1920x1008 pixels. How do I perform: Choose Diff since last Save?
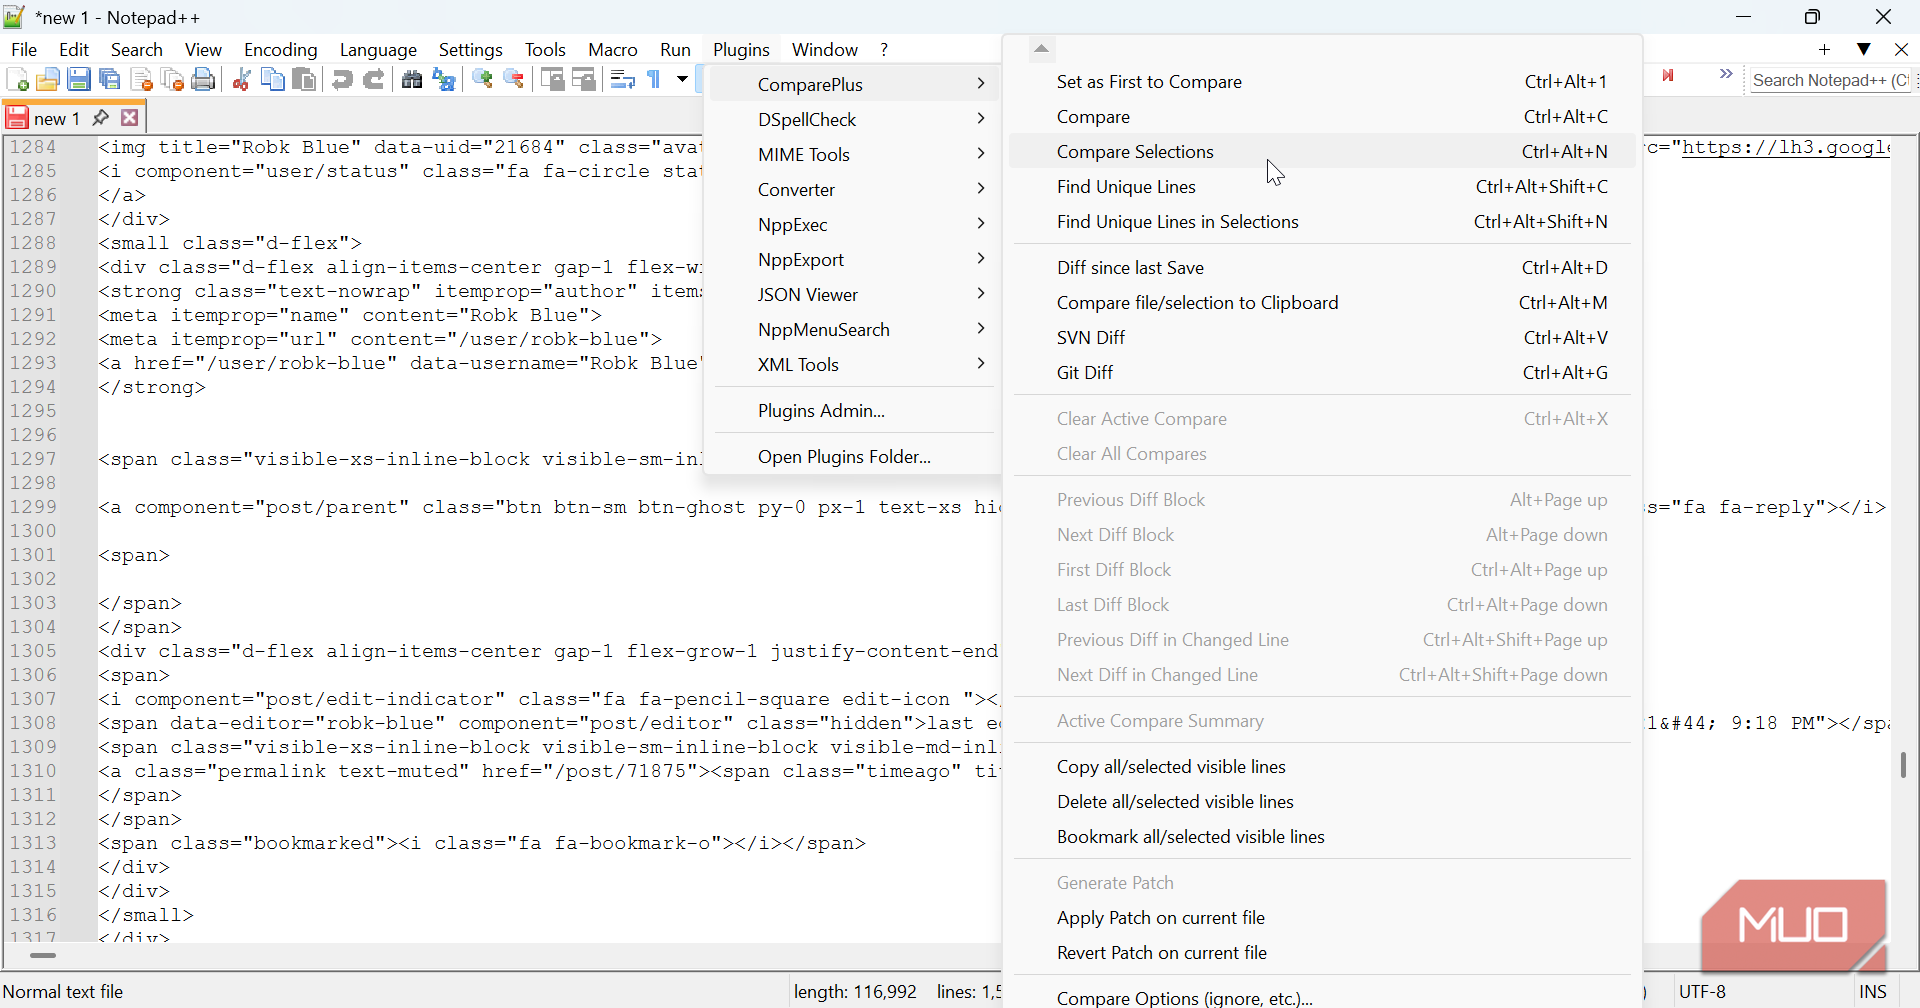(1323, 268)
